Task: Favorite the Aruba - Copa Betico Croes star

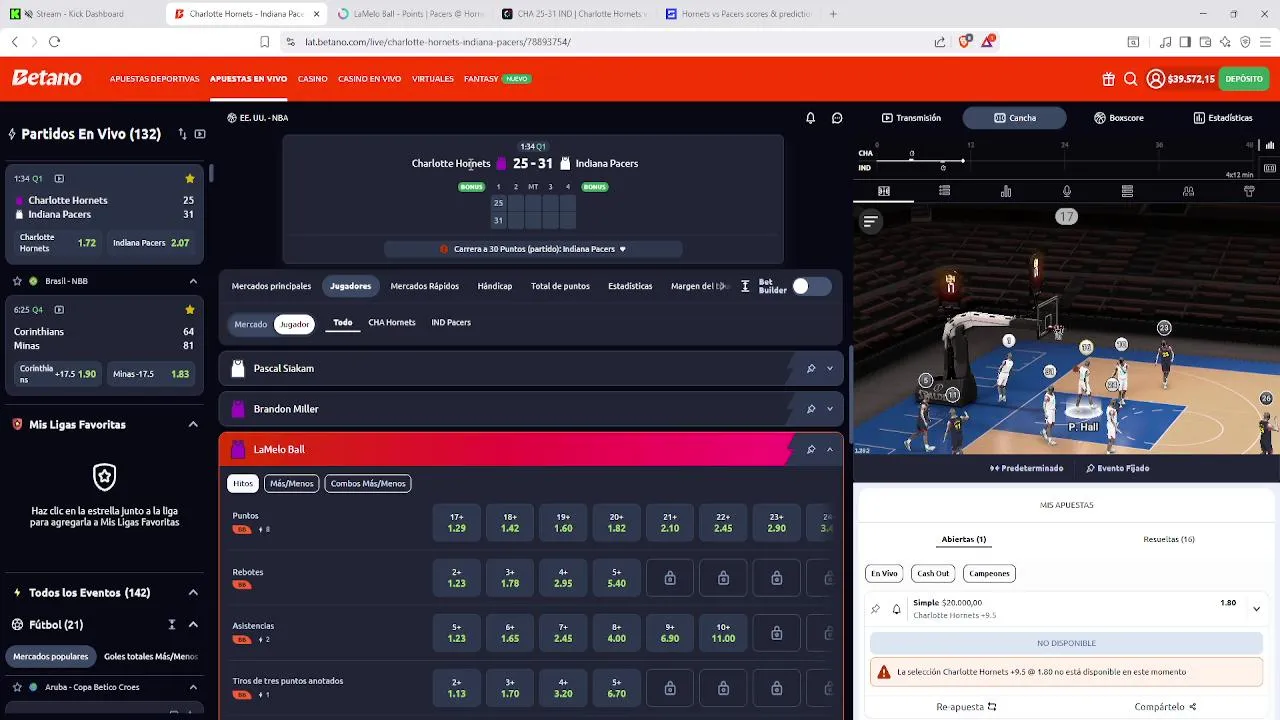Action: 17,687
